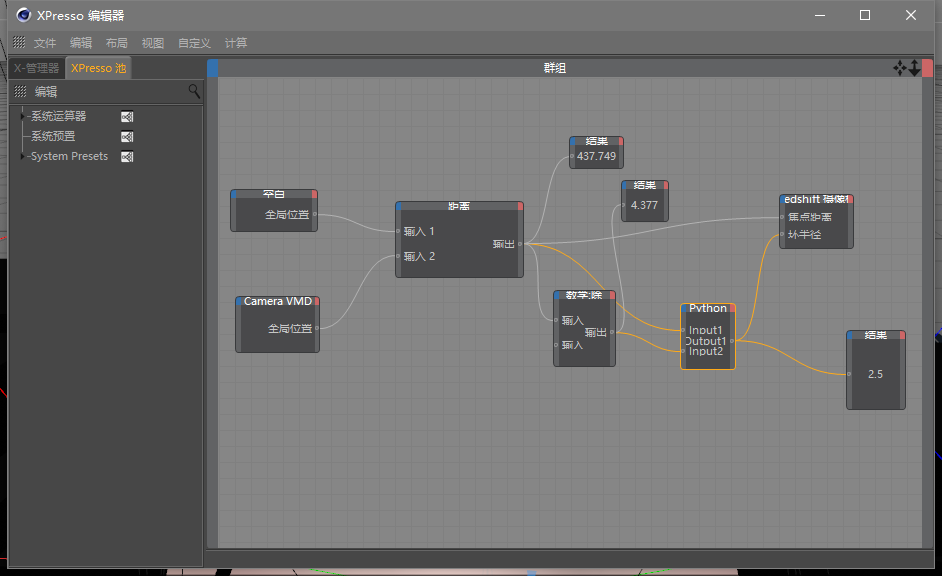Image resolution: width=942 pixels, height=576 pixels.
Task: Expand the System Presets tree item
Action: (x=23, y=156)
